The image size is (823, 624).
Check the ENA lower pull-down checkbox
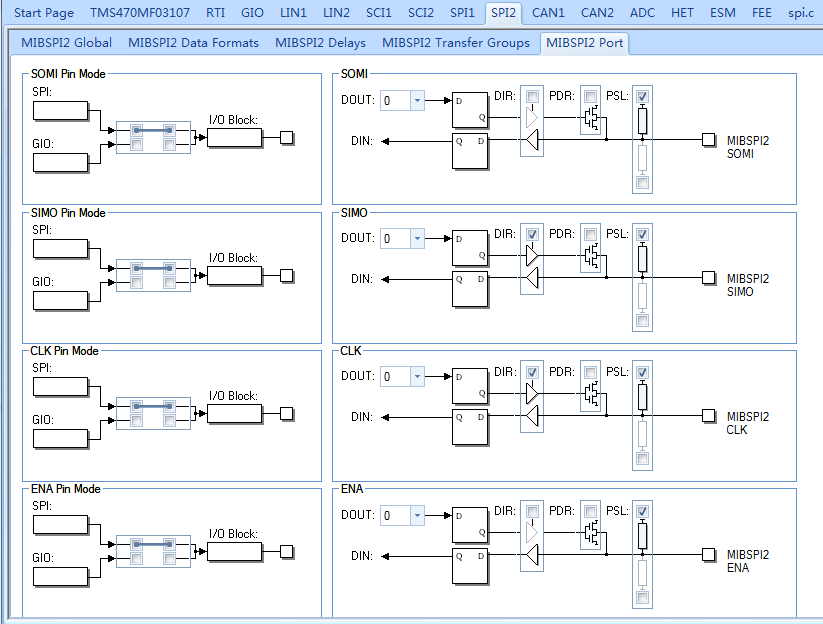coord(642,597)
